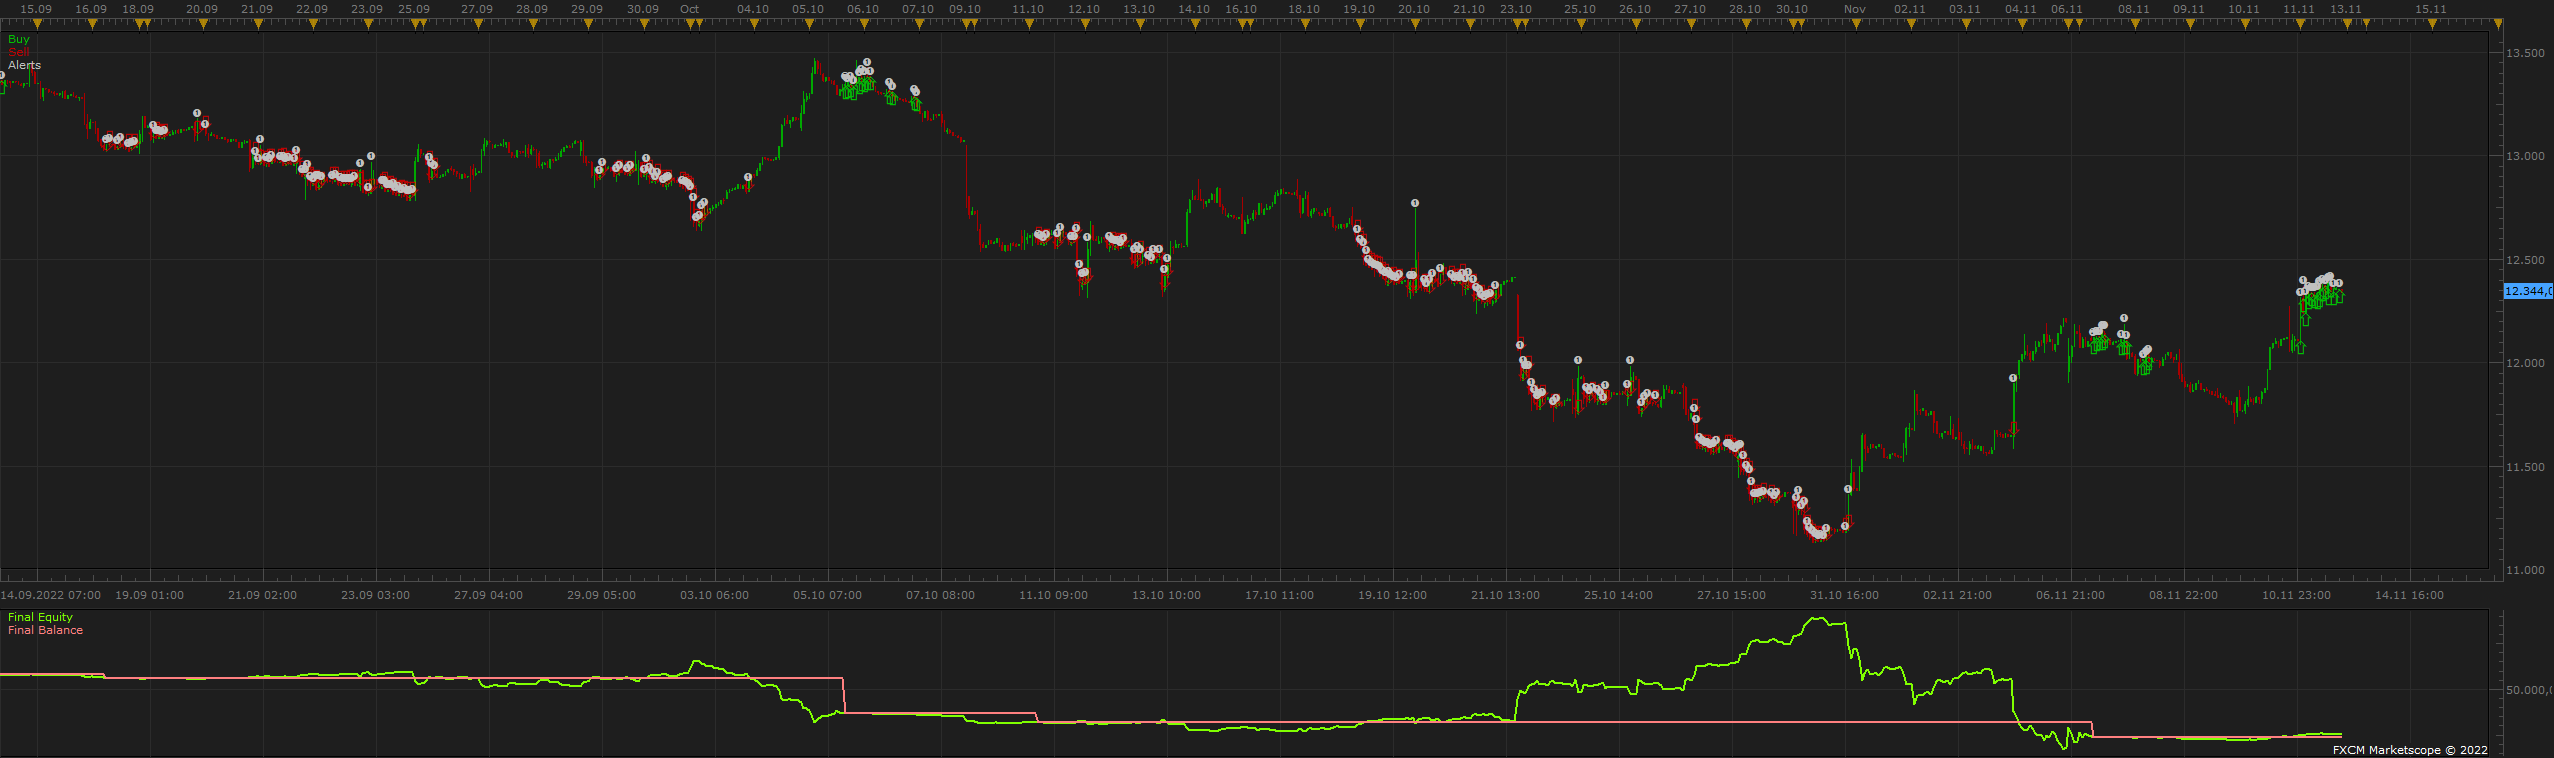
Task: Click the 13.000 price scale label
Action: [x=2525, y=156]
